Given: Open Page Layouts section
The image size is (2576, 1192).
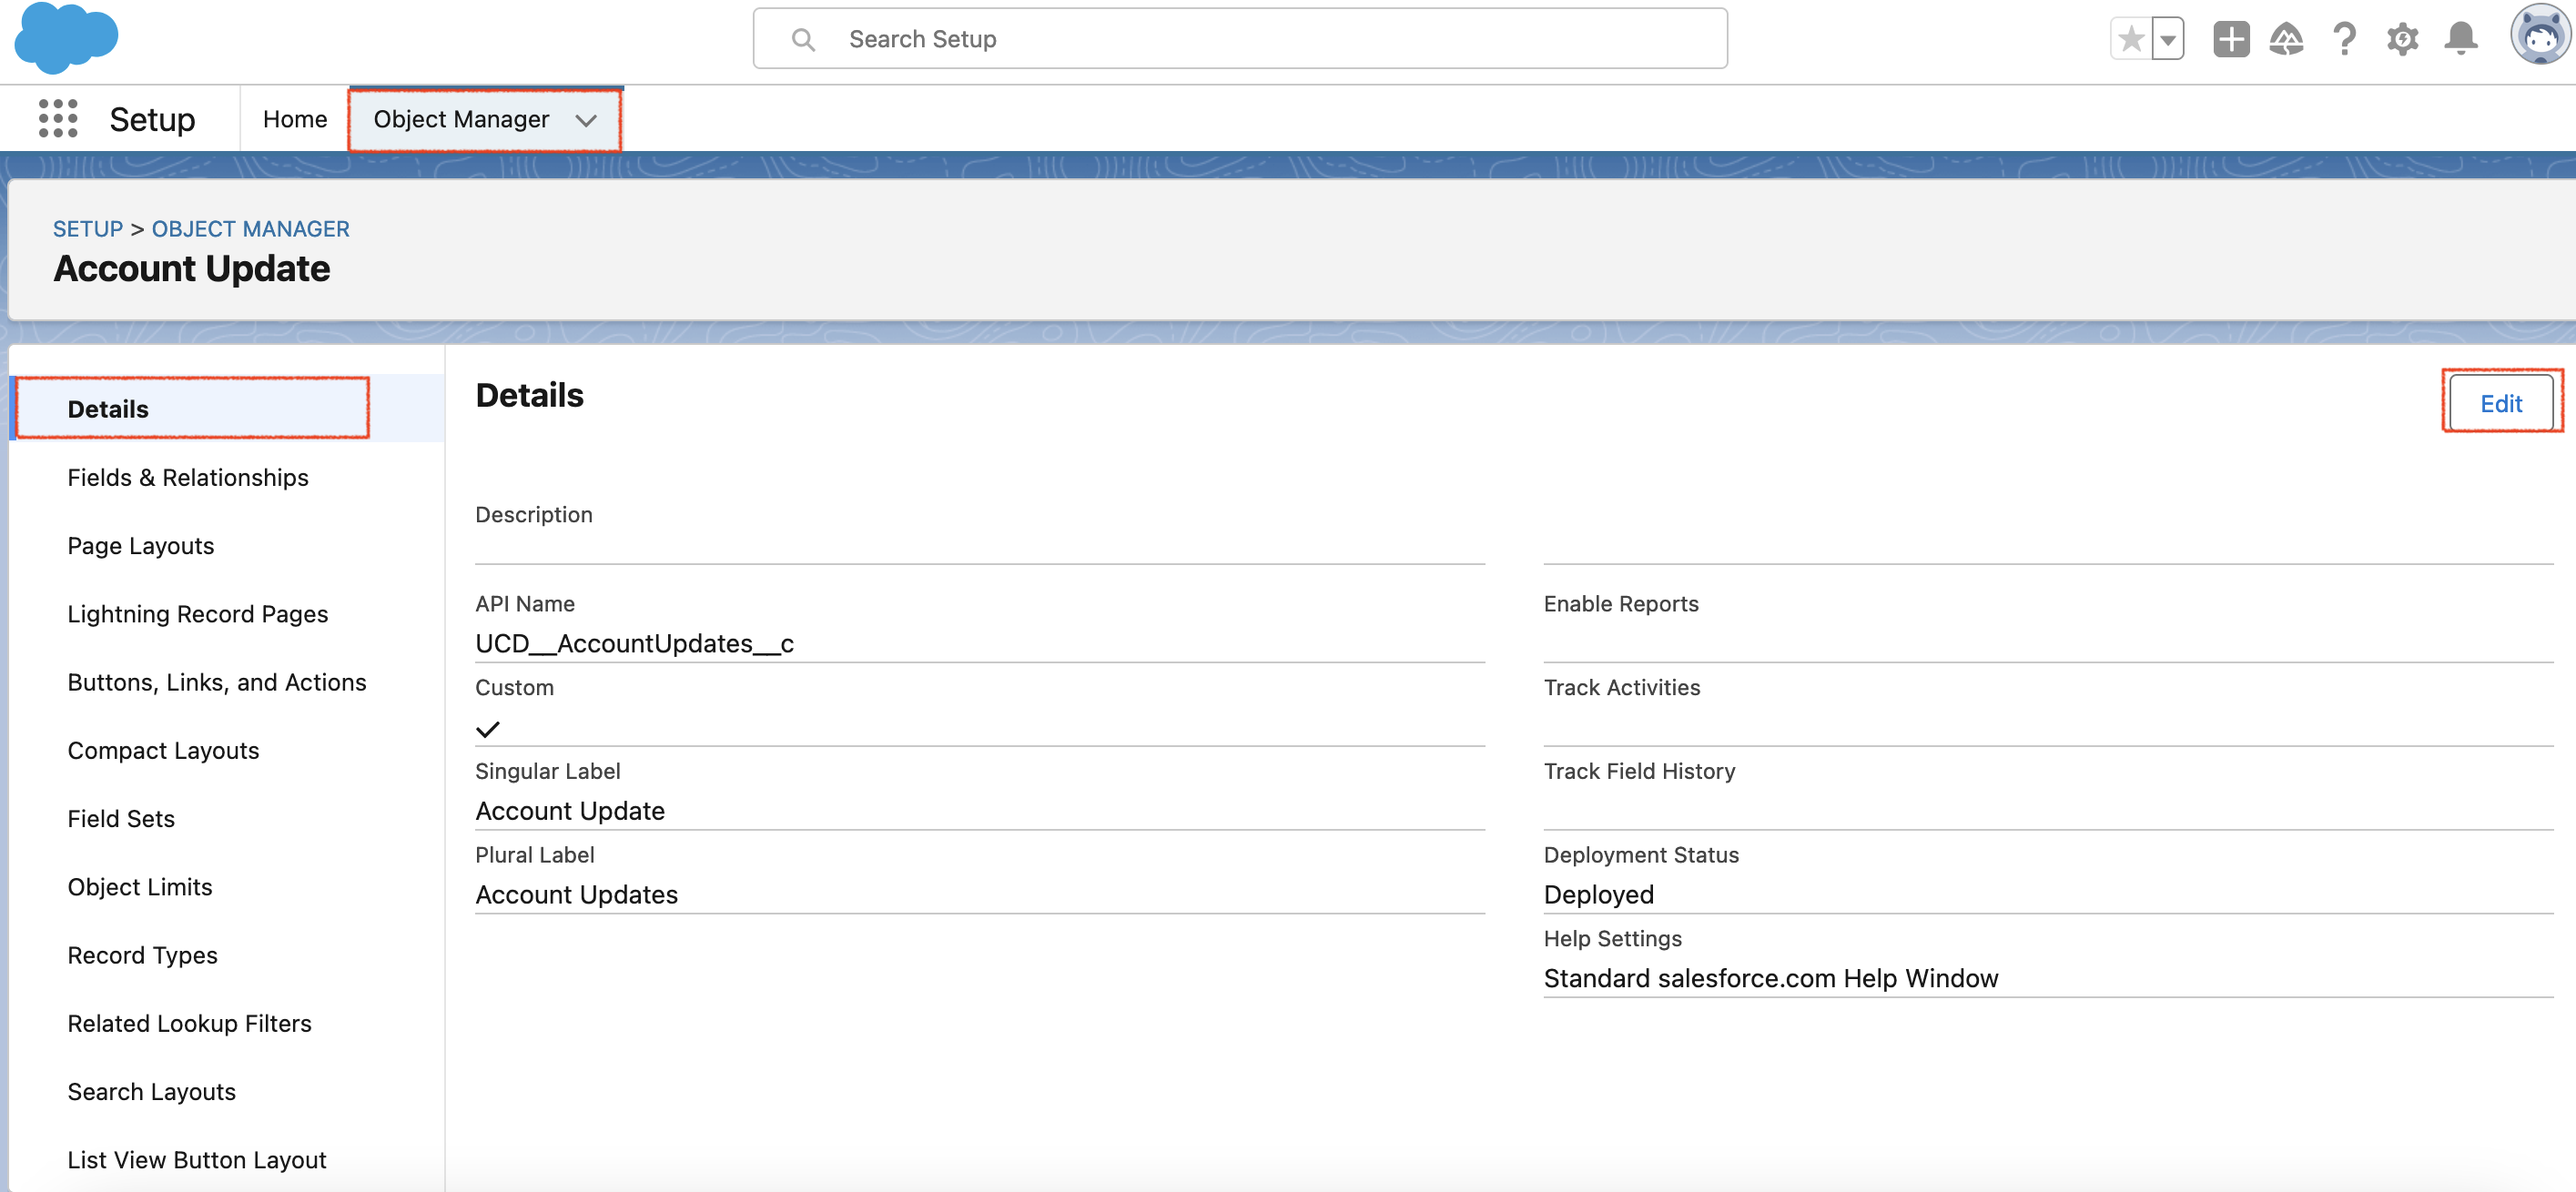Looking at the screenshot, I should (141, 545).
